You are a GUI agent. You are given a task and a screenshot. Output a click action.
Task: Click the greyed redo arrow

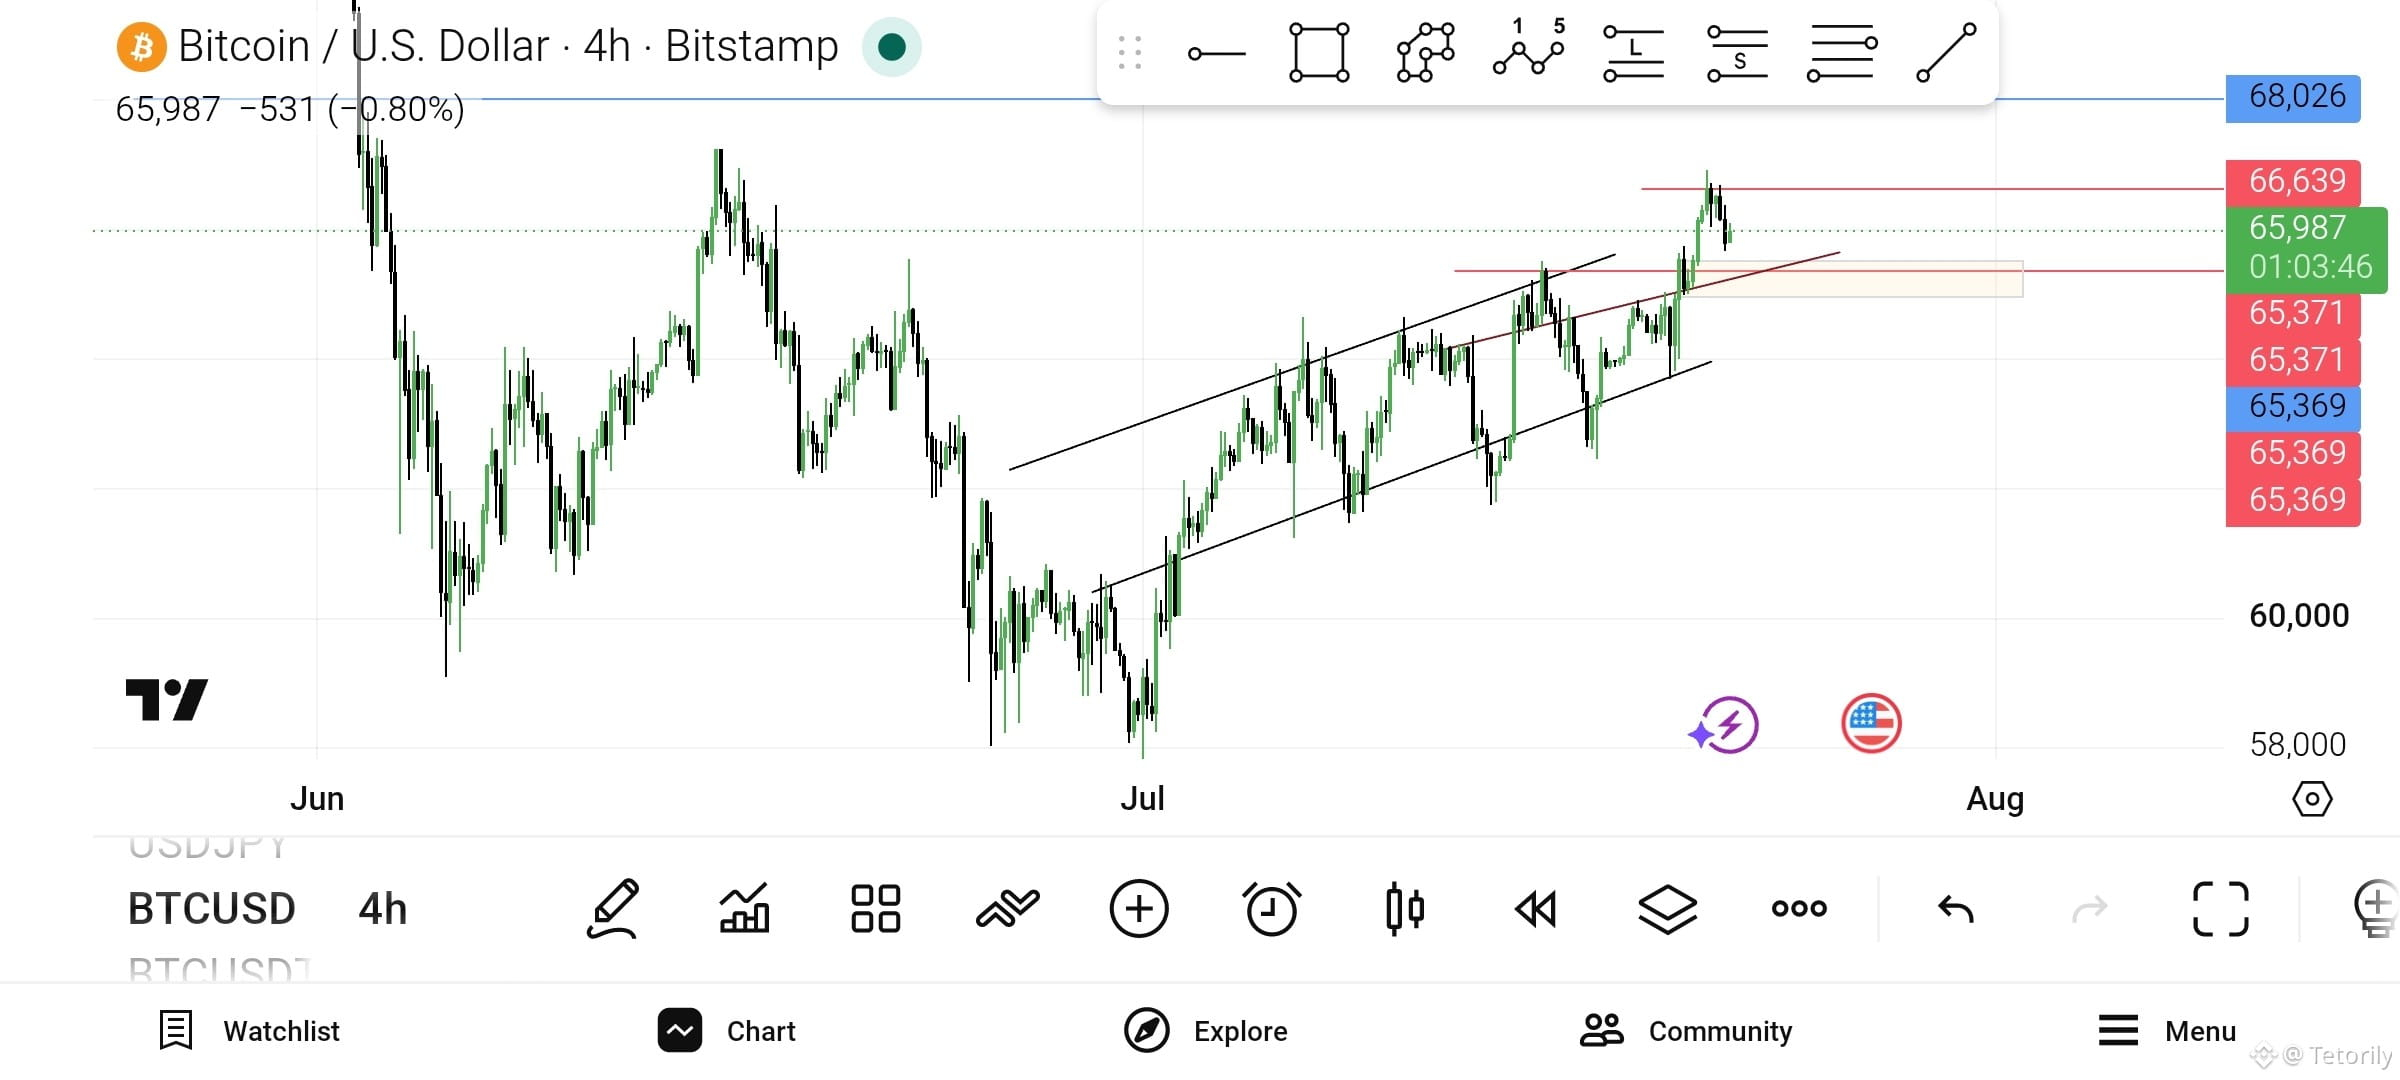(x=2089, y=909)
